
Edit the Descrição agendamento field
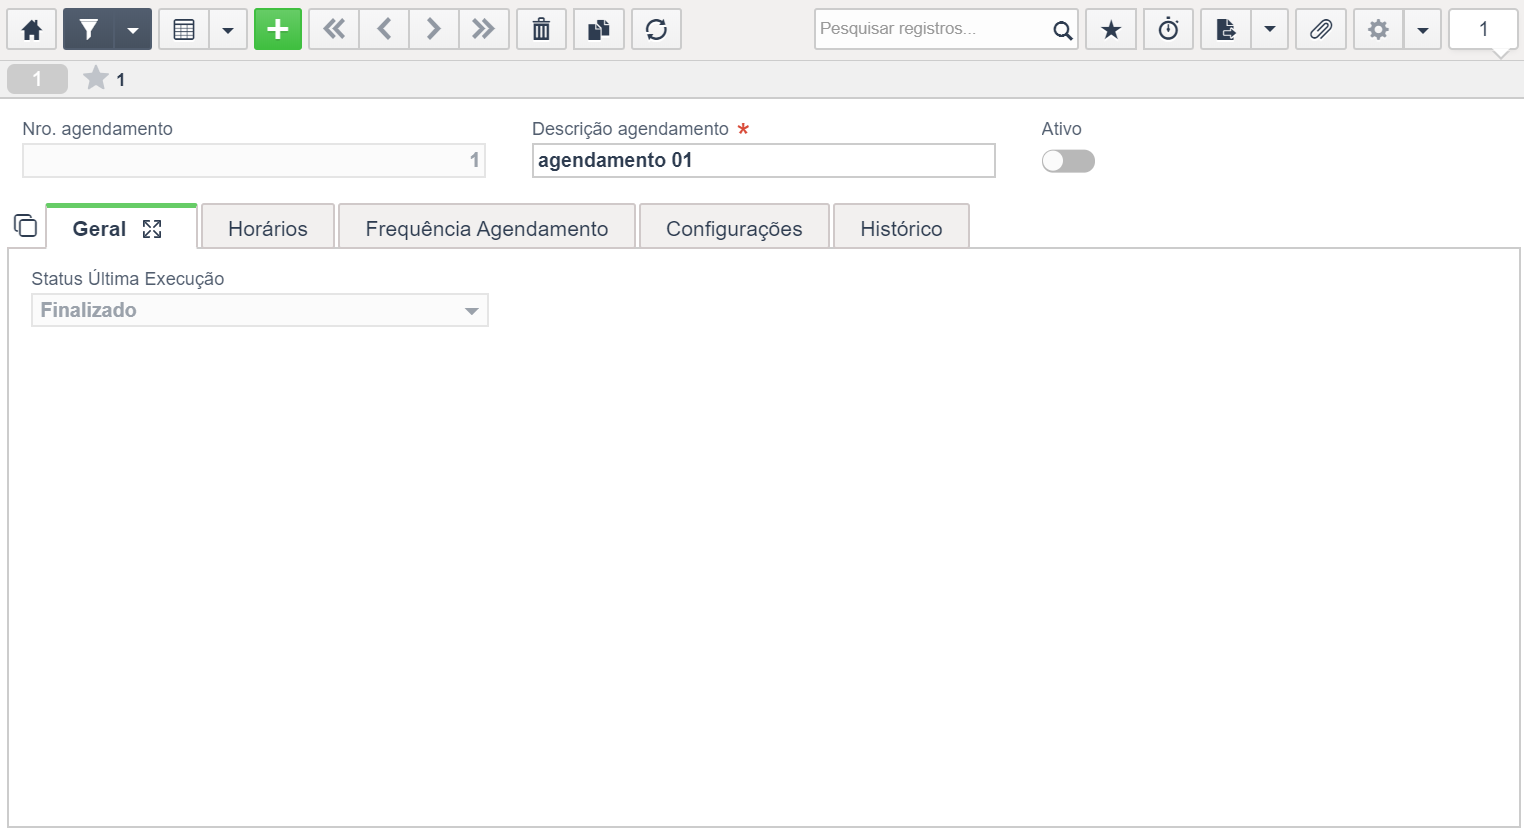pyautogui.click(x=764, y=160)
